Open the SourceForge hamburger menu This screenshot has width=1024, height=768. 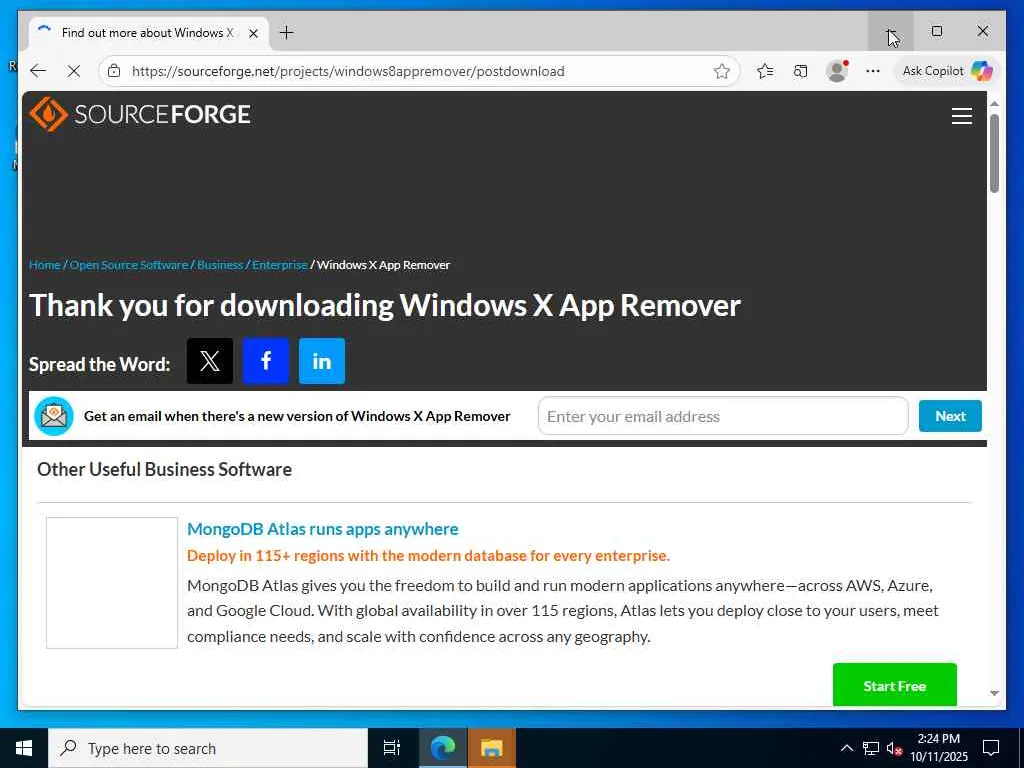pos(961,116)
